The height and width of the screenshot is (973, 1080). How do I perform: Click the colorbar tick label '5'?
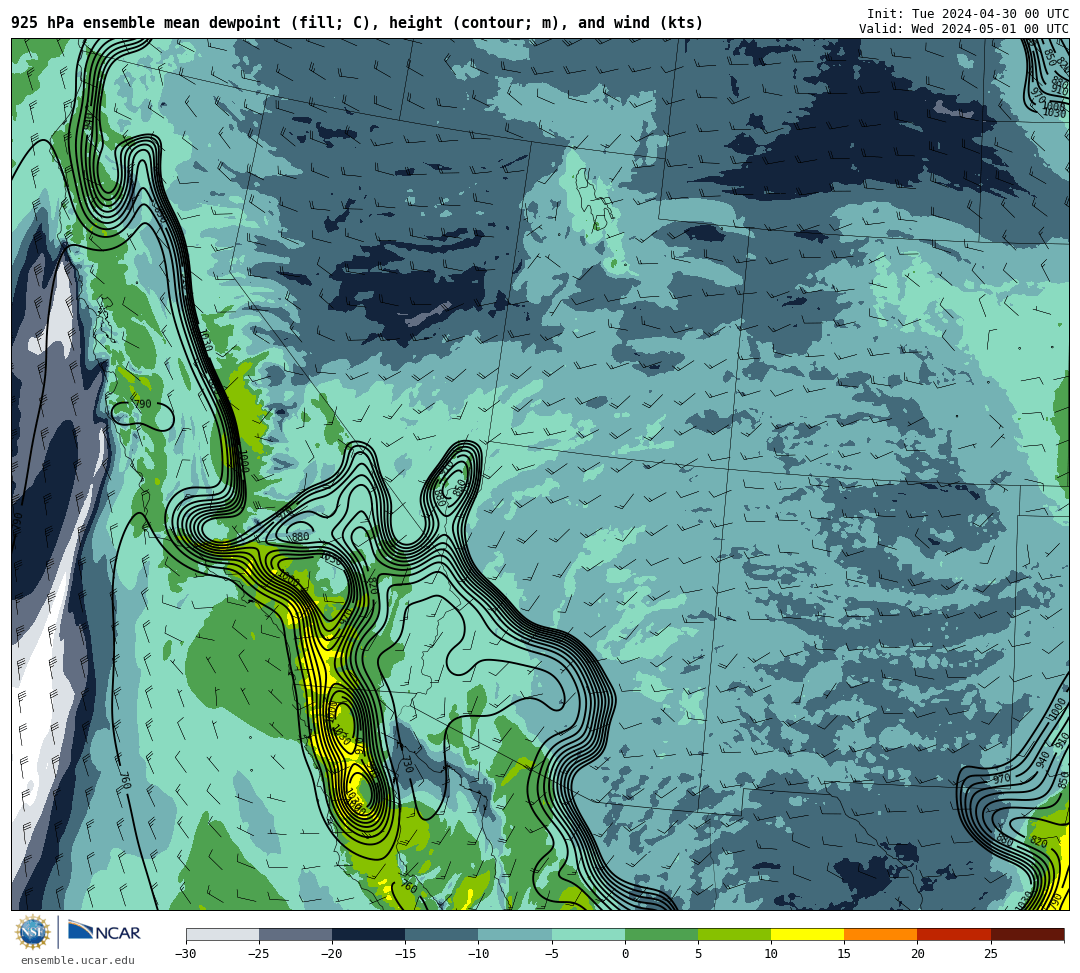[x=698, y=954]
